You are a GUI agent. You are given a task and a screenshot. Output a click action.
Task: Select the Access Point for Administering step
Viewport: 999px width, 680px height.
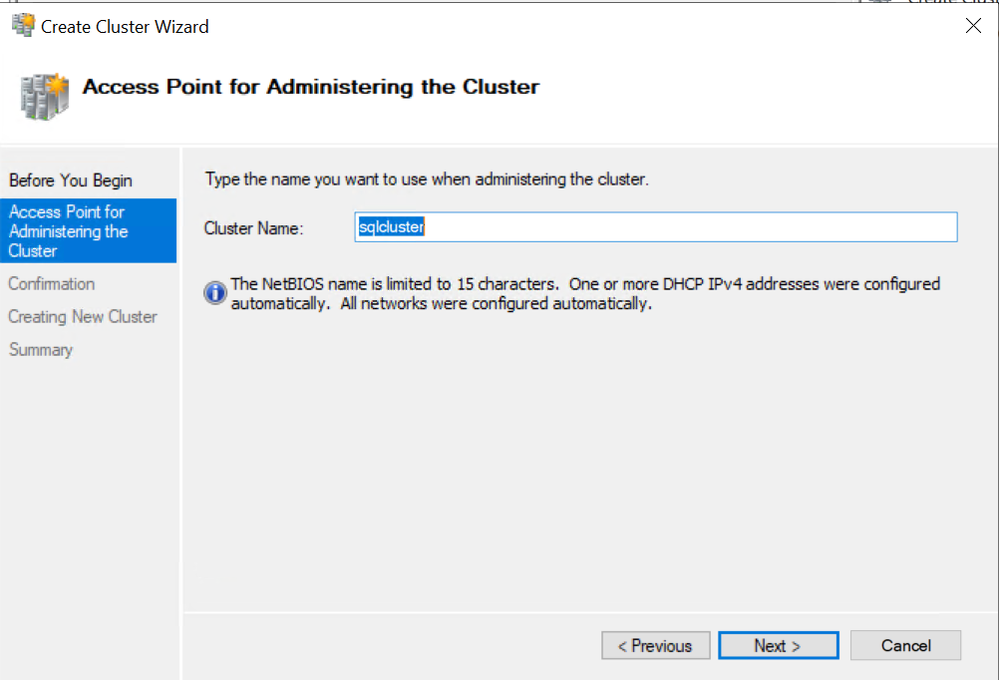(x=89, y=231)
